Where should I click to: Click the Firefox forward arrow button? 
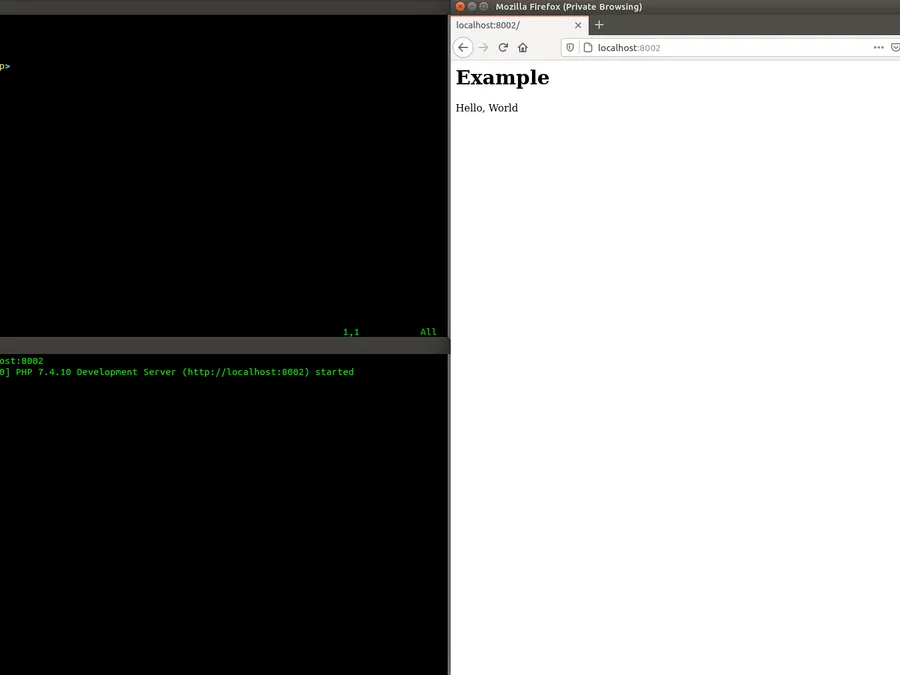[483, 48]
